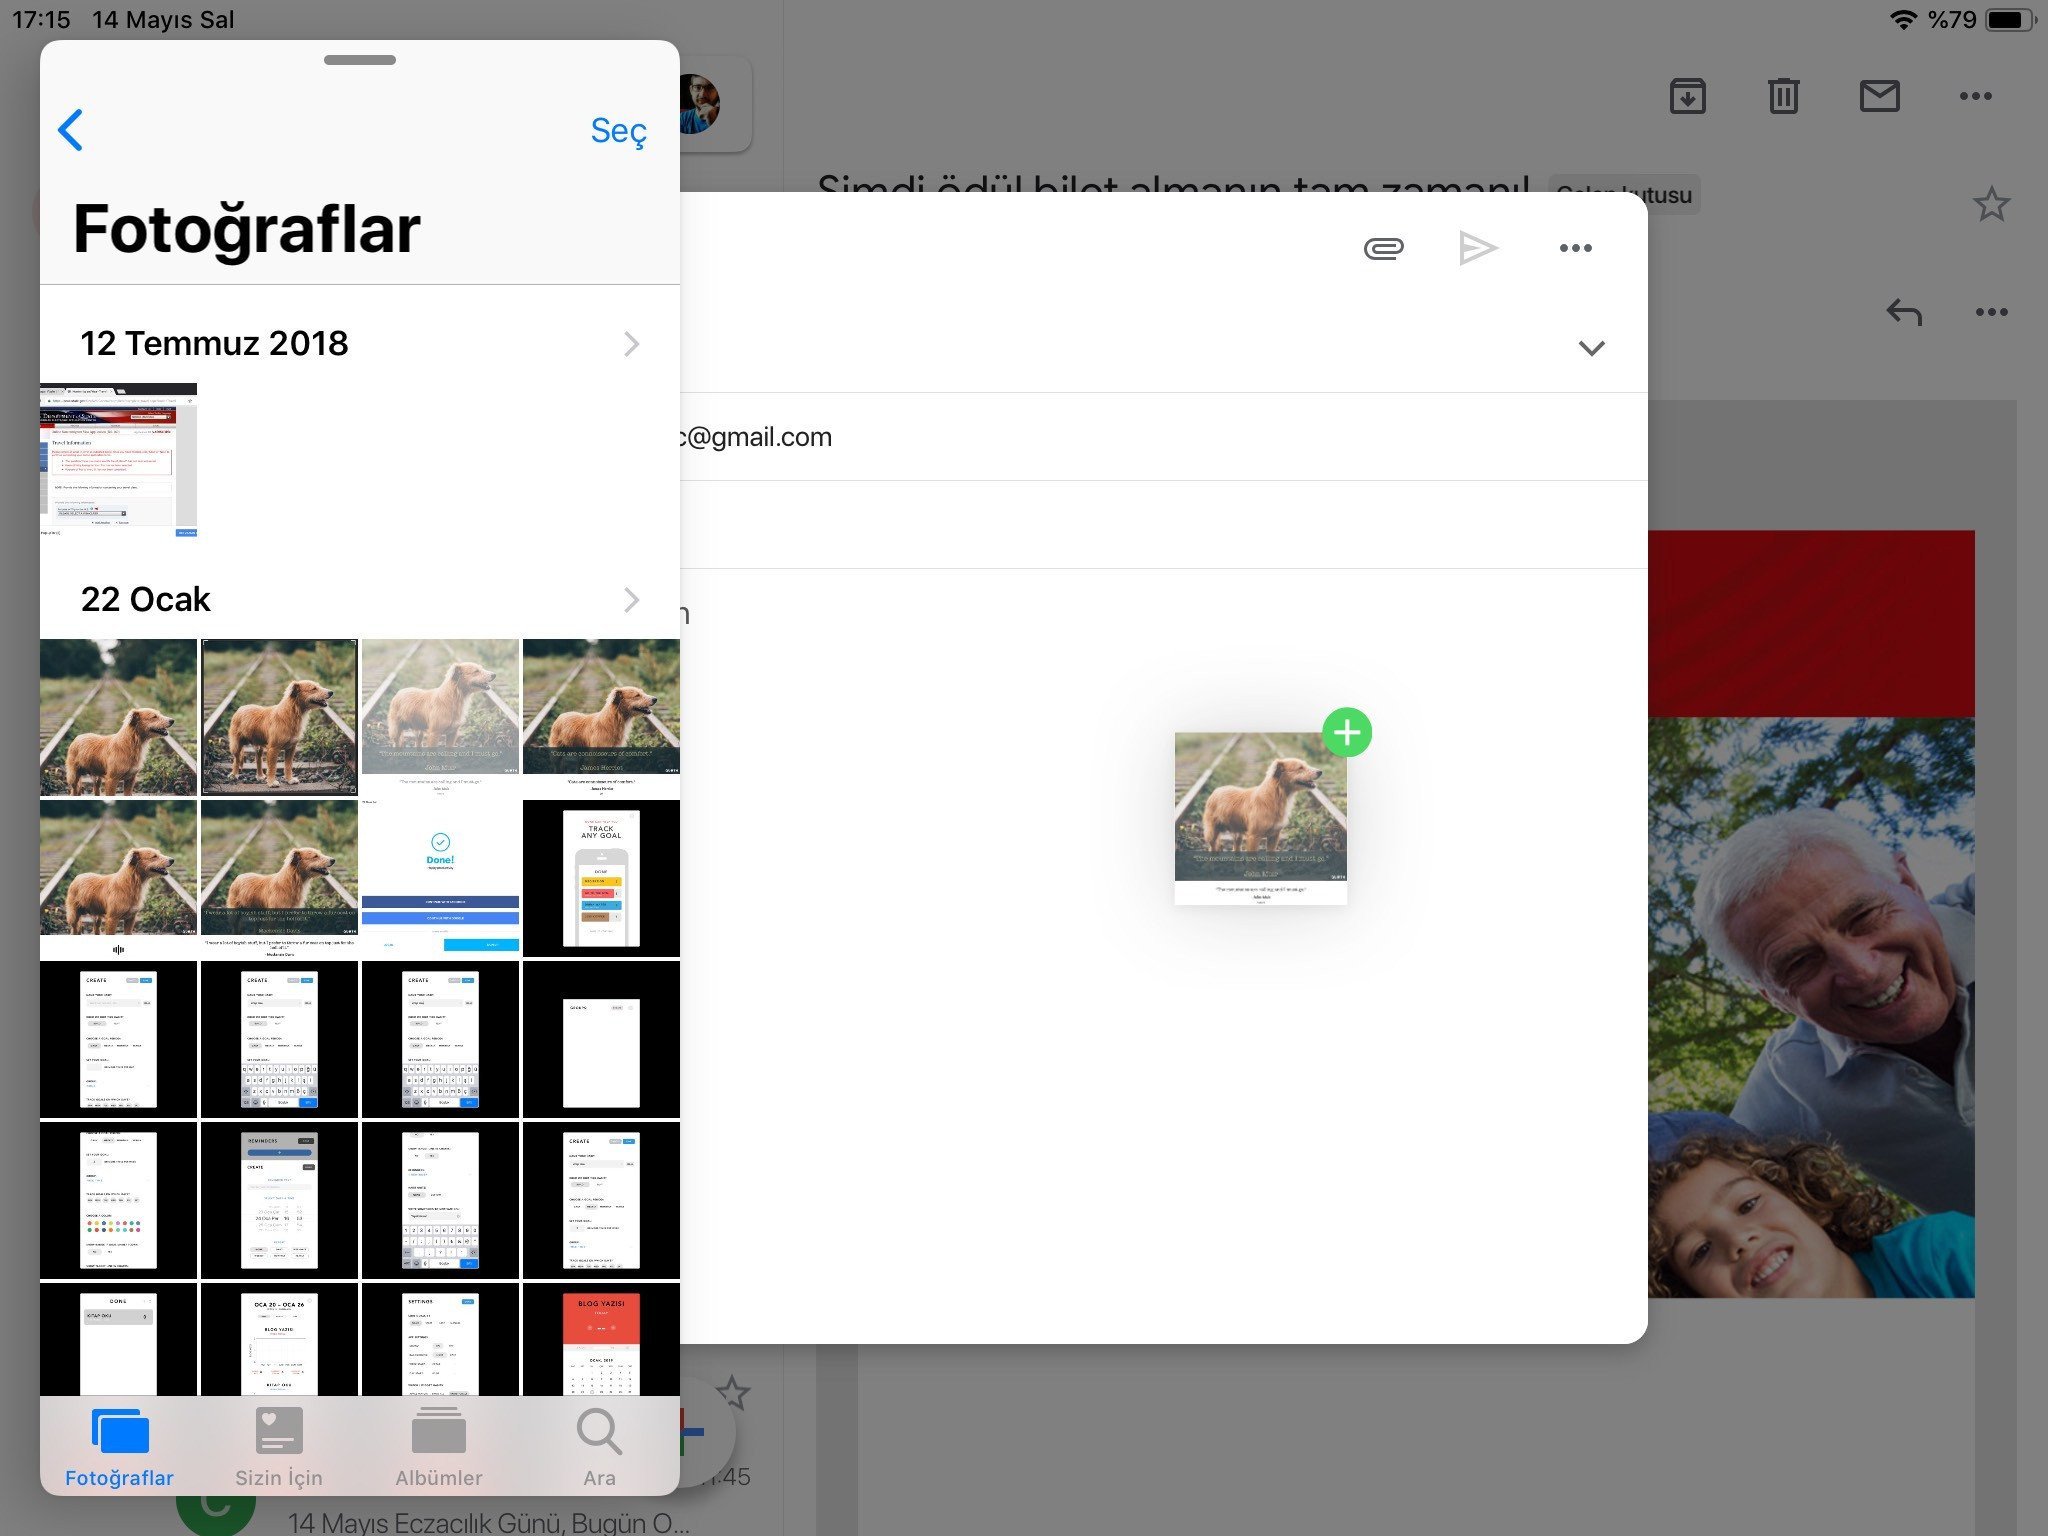Tap the first dog photo thumbnail
This screenshot has width=2048, height=1536.
coord(118,717)
